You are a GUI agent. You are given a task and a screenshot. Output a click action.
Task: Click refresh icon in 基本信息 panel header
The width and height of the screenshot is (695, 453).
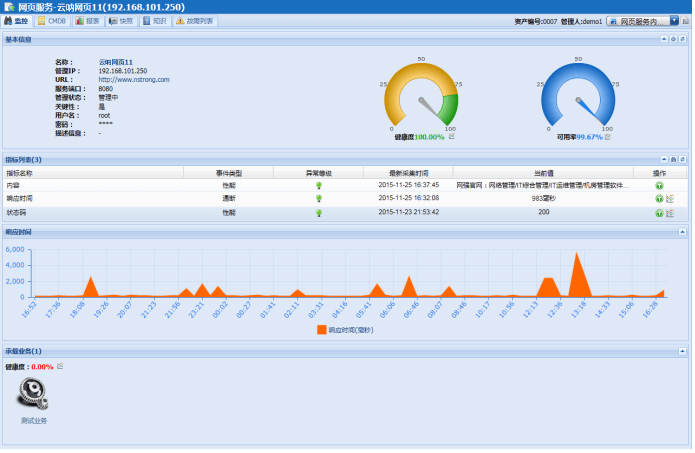(x=673, y=39)
